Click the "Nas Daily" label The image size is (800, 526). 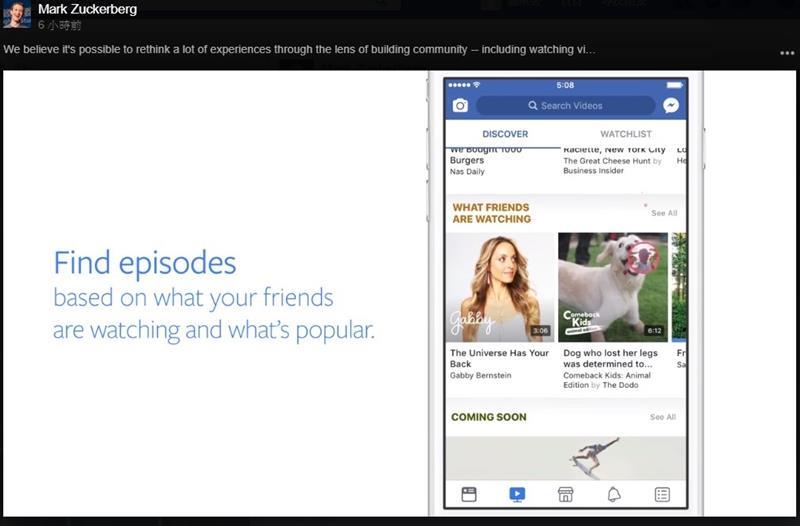coord(467,172)
